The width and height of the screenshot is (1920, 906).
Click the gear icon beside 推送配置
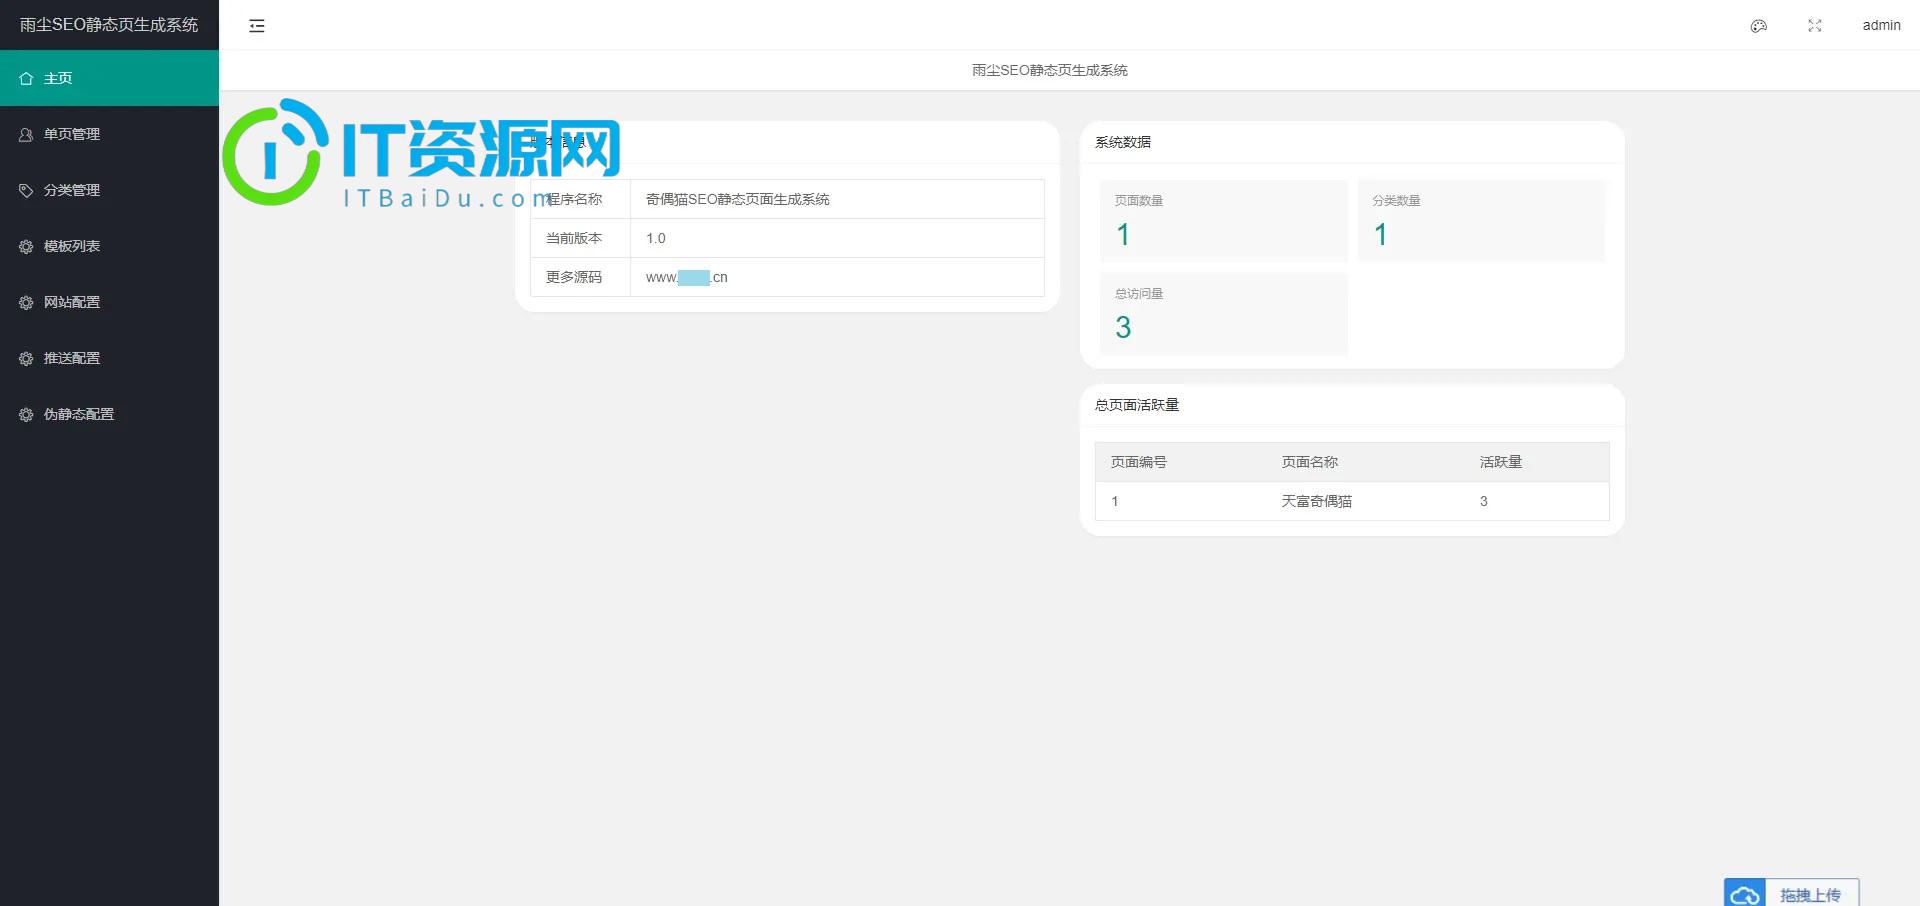[26, 358]
